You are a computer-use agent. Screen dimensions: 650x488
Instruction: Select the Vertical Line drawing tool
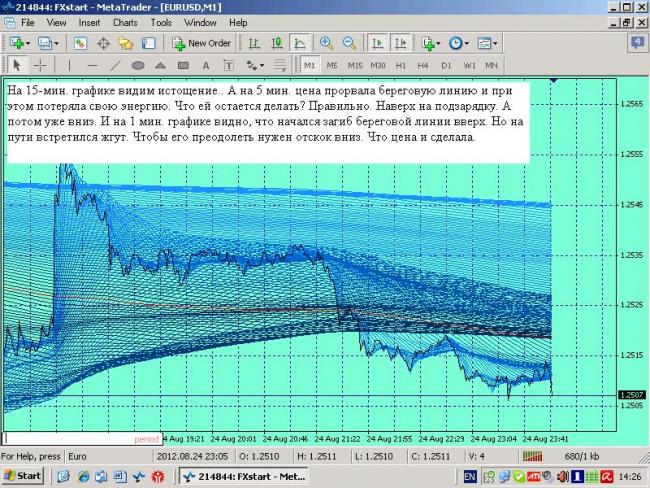[x=69, y=66]
